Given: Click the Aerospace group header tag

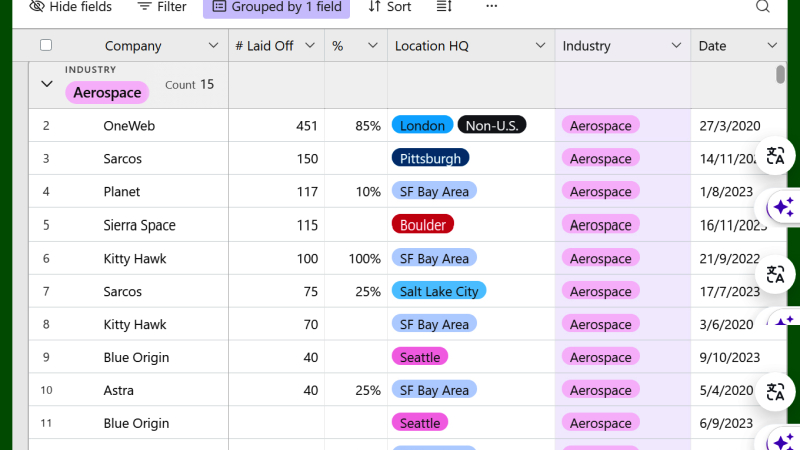Looking at the screenshot, I should (107, 92).
